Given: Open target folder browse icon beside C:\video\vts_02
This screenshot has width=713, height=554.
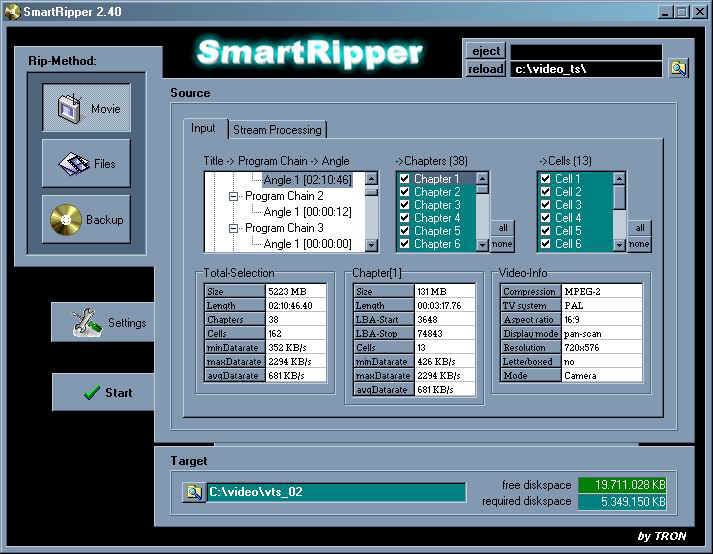Looking at the screenshot, I should pos(194,492).
